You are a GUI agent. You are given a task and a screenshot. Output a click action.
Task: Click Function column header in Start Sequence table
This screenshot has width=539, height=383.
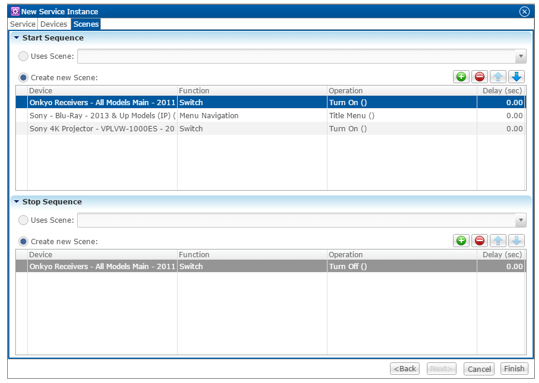pos(252,91)
